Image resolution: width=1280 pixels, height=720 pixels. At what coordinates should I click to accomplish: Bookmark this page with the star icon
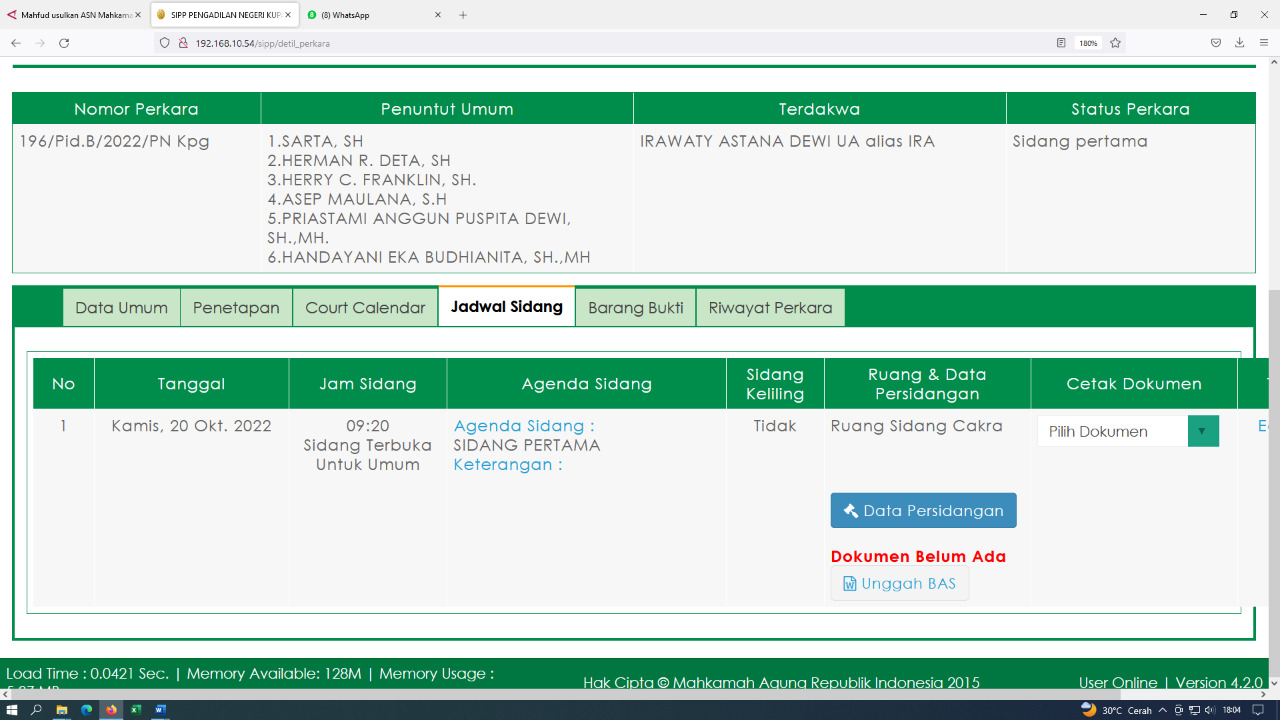[x=1115, y=43]
